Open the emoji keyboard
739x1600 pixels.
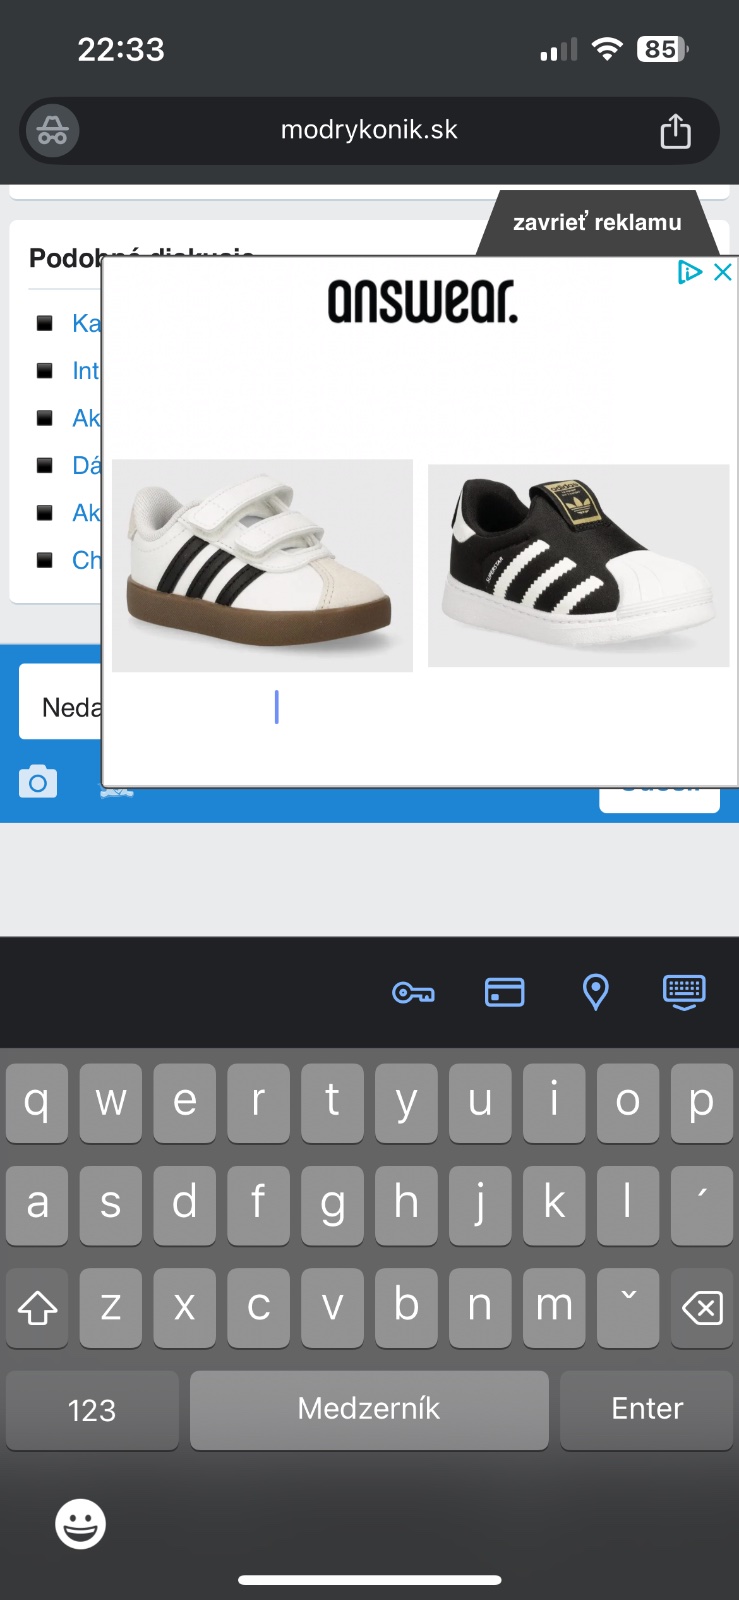[x=80, y=1524]
